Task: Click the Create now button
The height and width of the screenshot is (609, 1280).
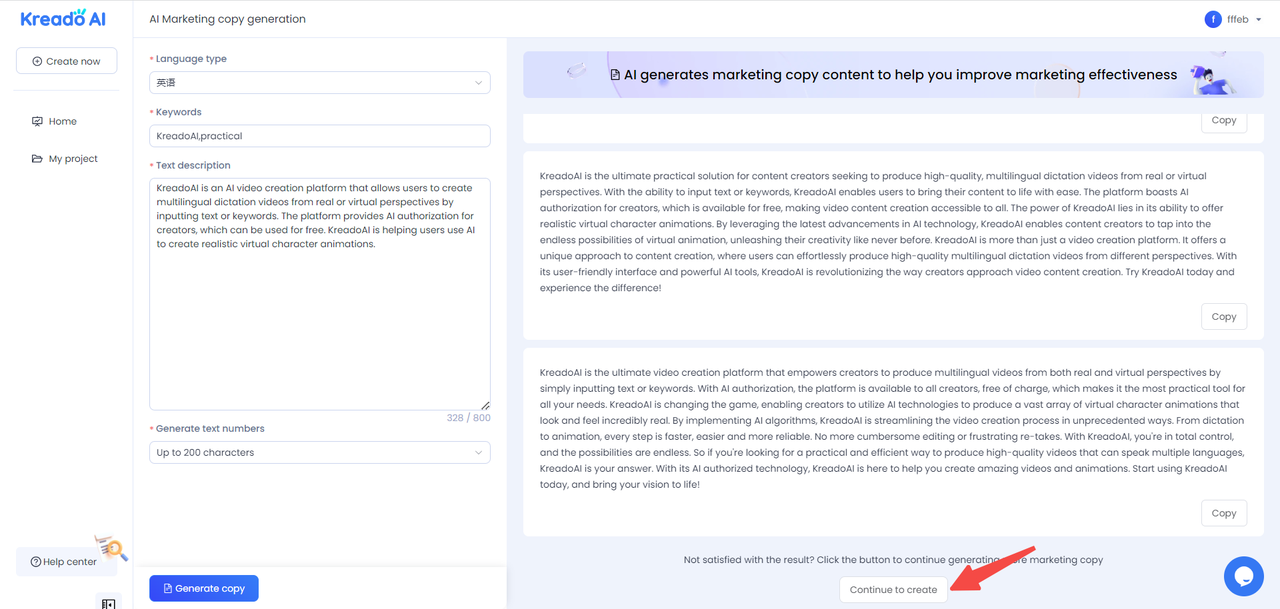Action: coord(66,61)
